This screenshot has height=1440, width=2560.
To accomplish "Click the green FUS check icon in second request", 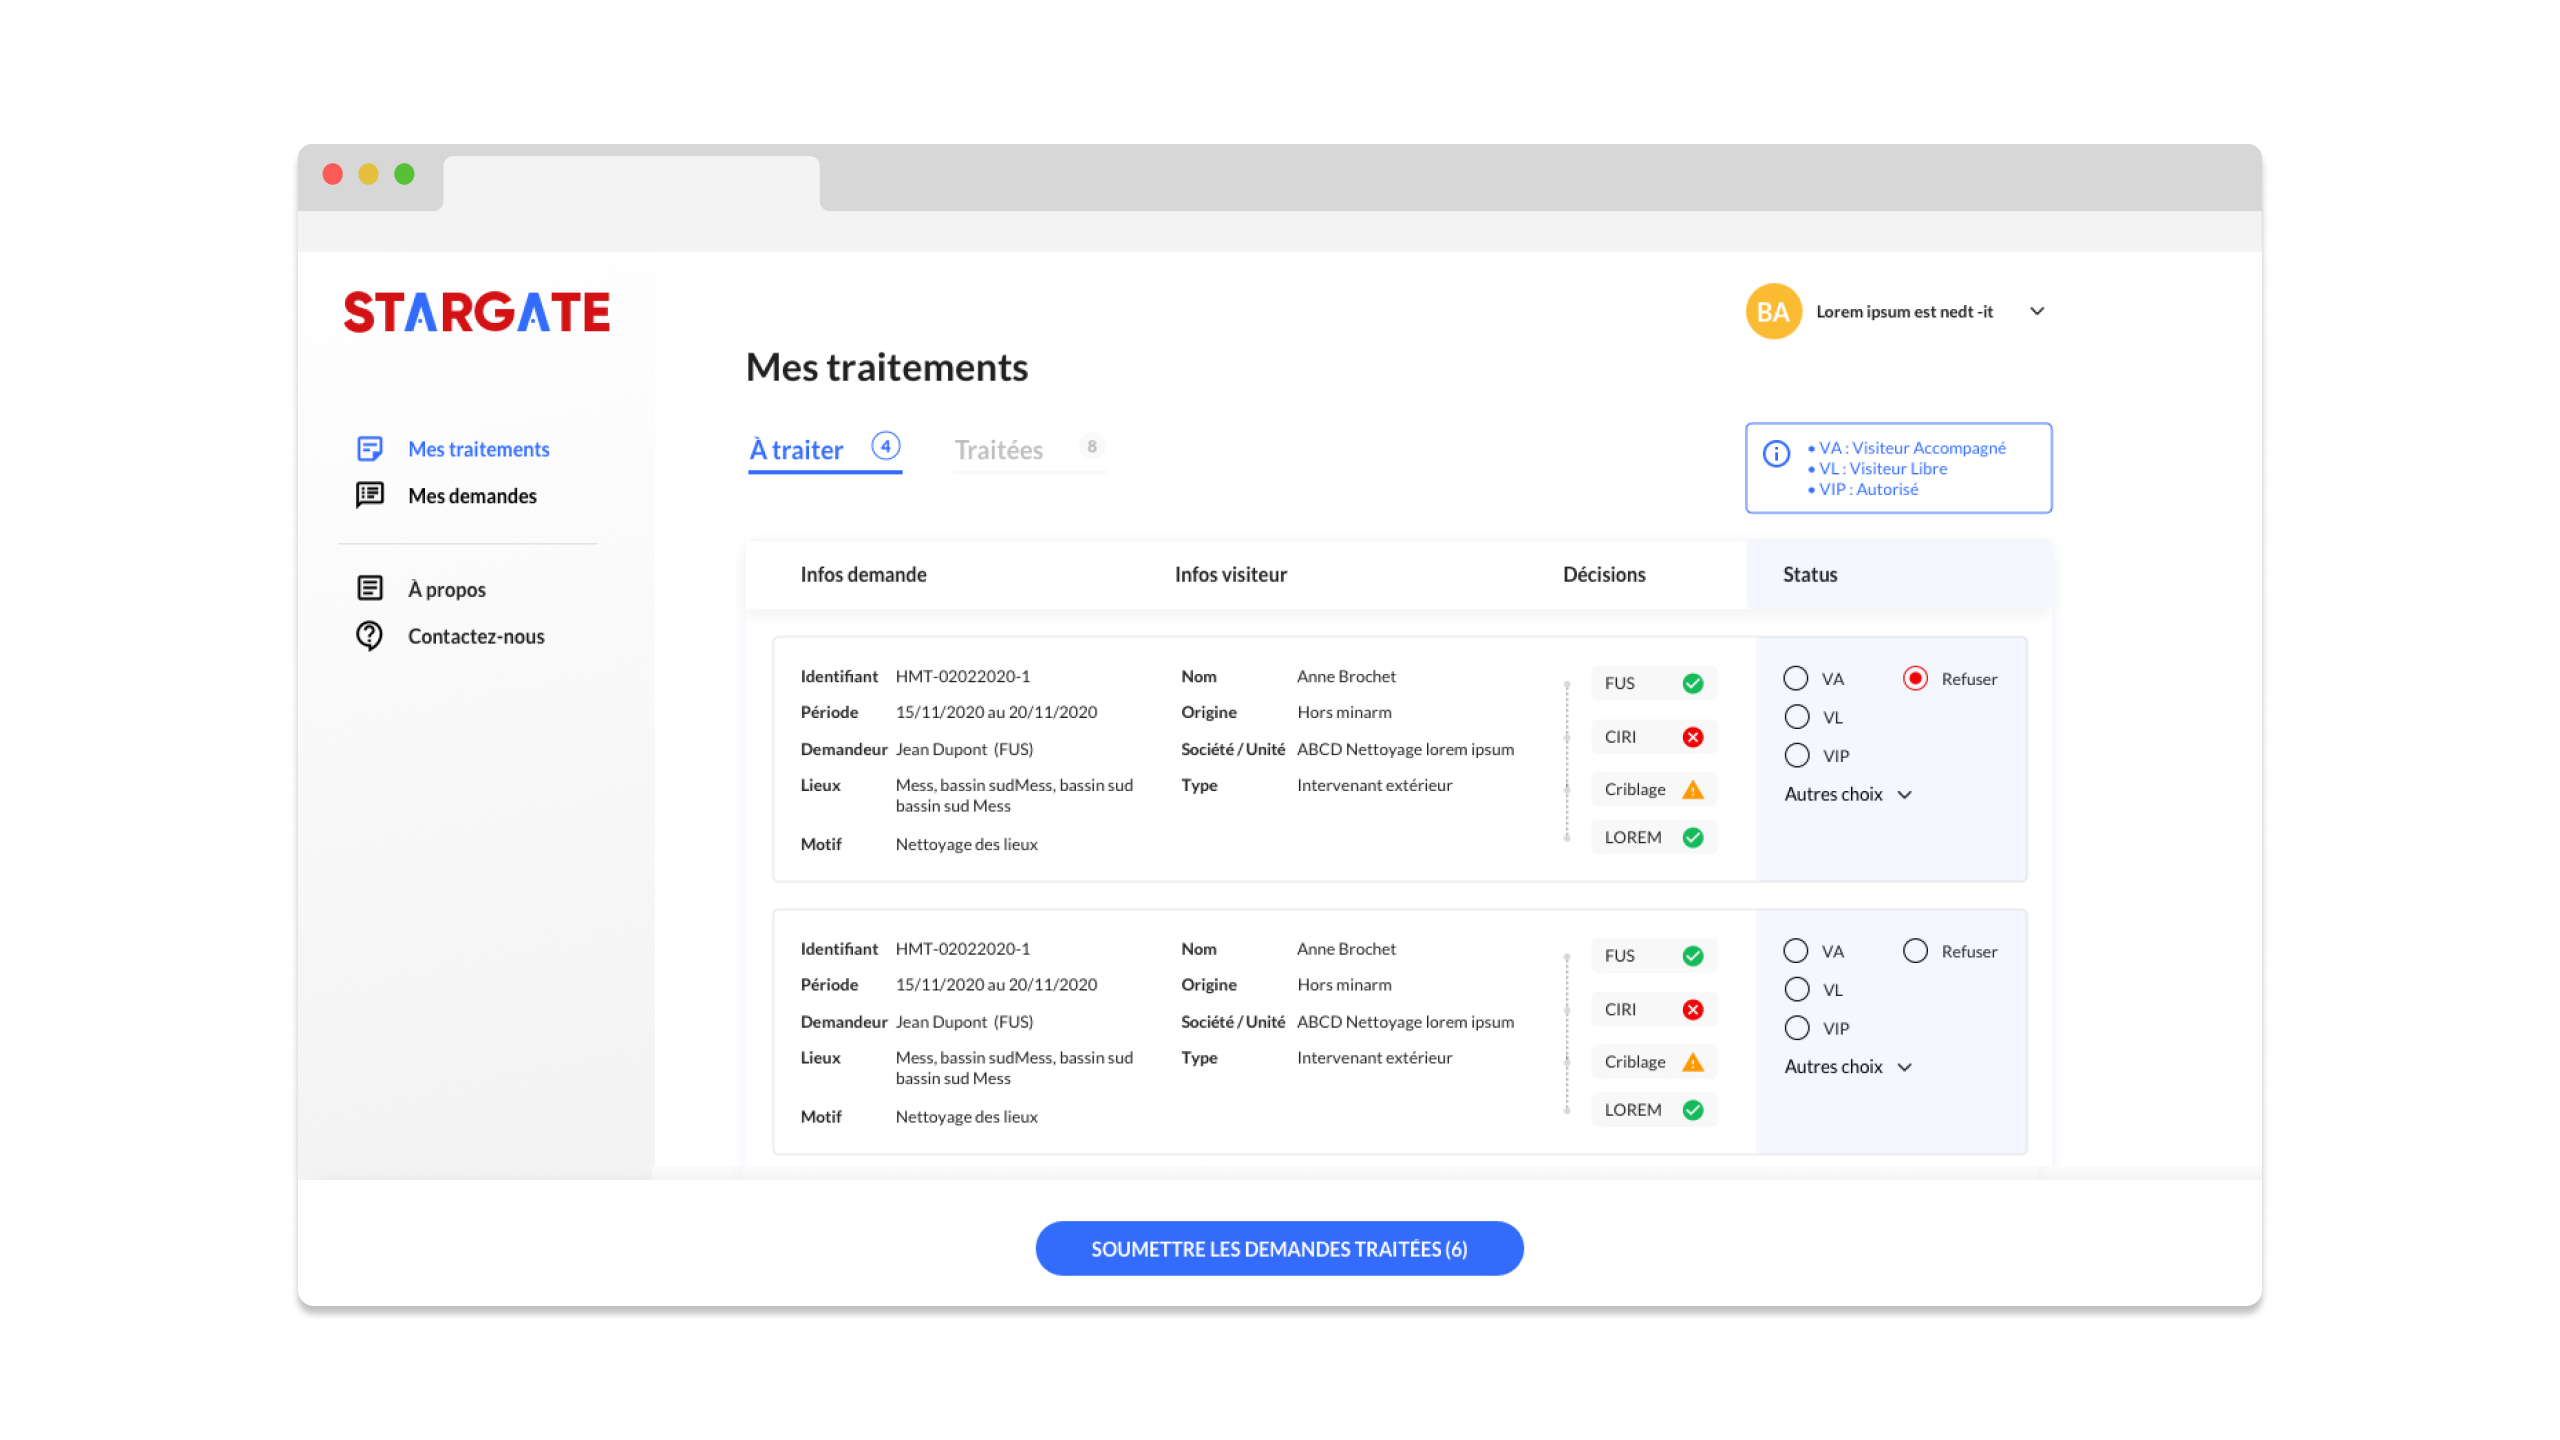I will (1692, 956).
